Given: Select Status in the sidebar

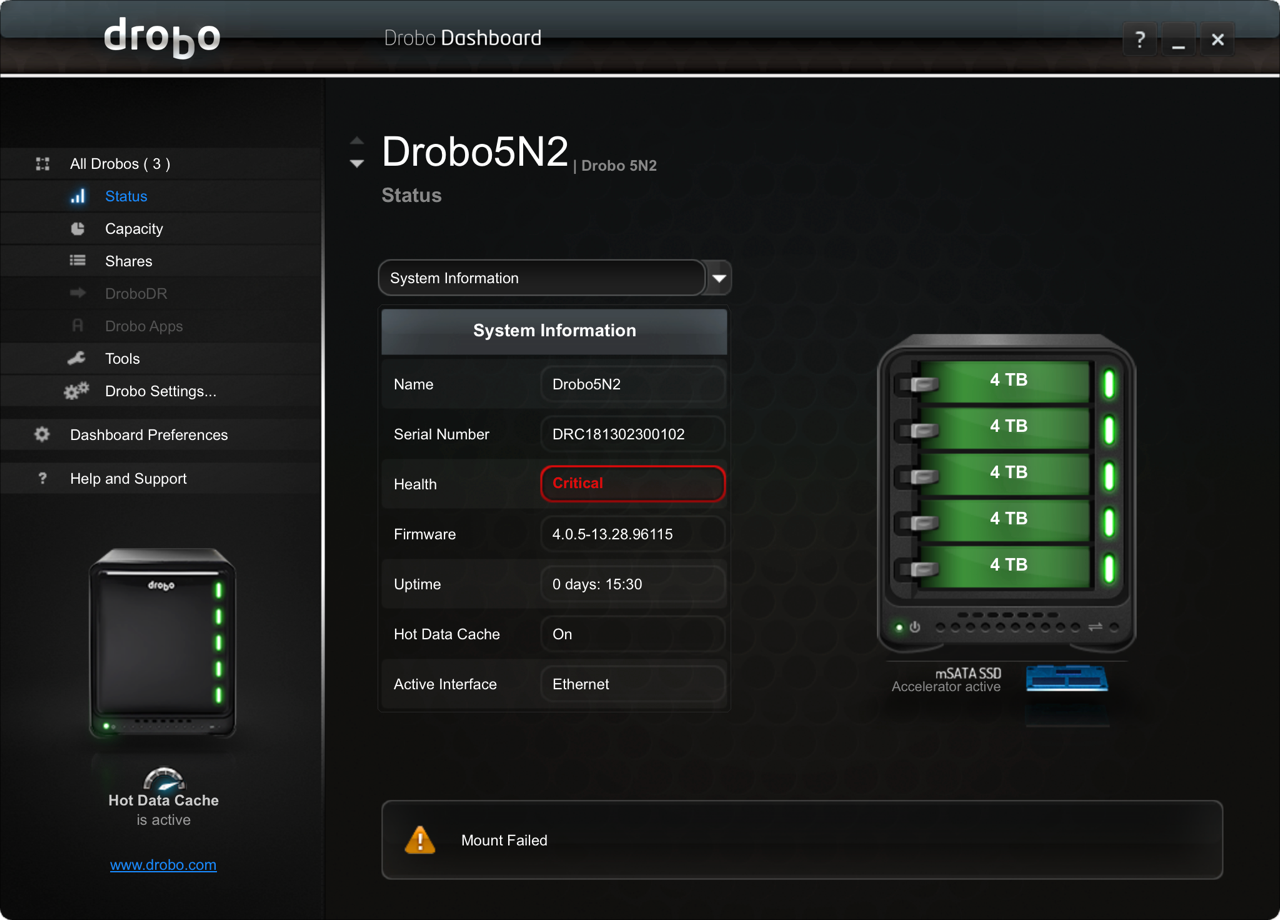Looking at the screenshot, I should click(126, 196).
